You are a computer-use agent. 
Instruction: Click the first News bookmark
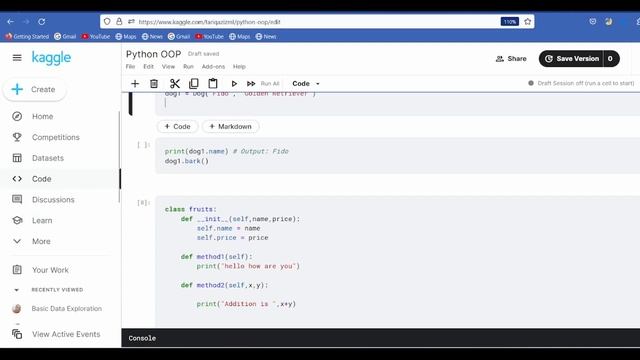pyautogui.click(x=152, y=36)
